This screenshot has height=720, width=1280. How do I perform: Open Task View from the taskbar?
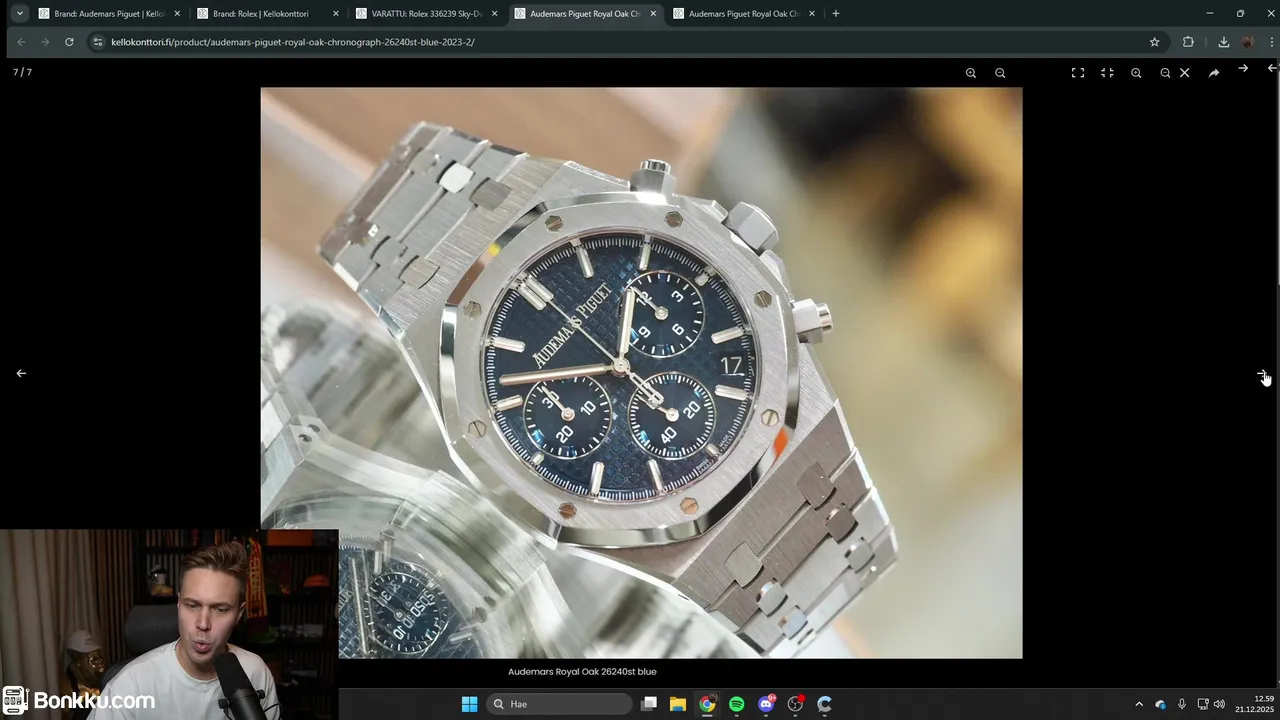(649, 704)
